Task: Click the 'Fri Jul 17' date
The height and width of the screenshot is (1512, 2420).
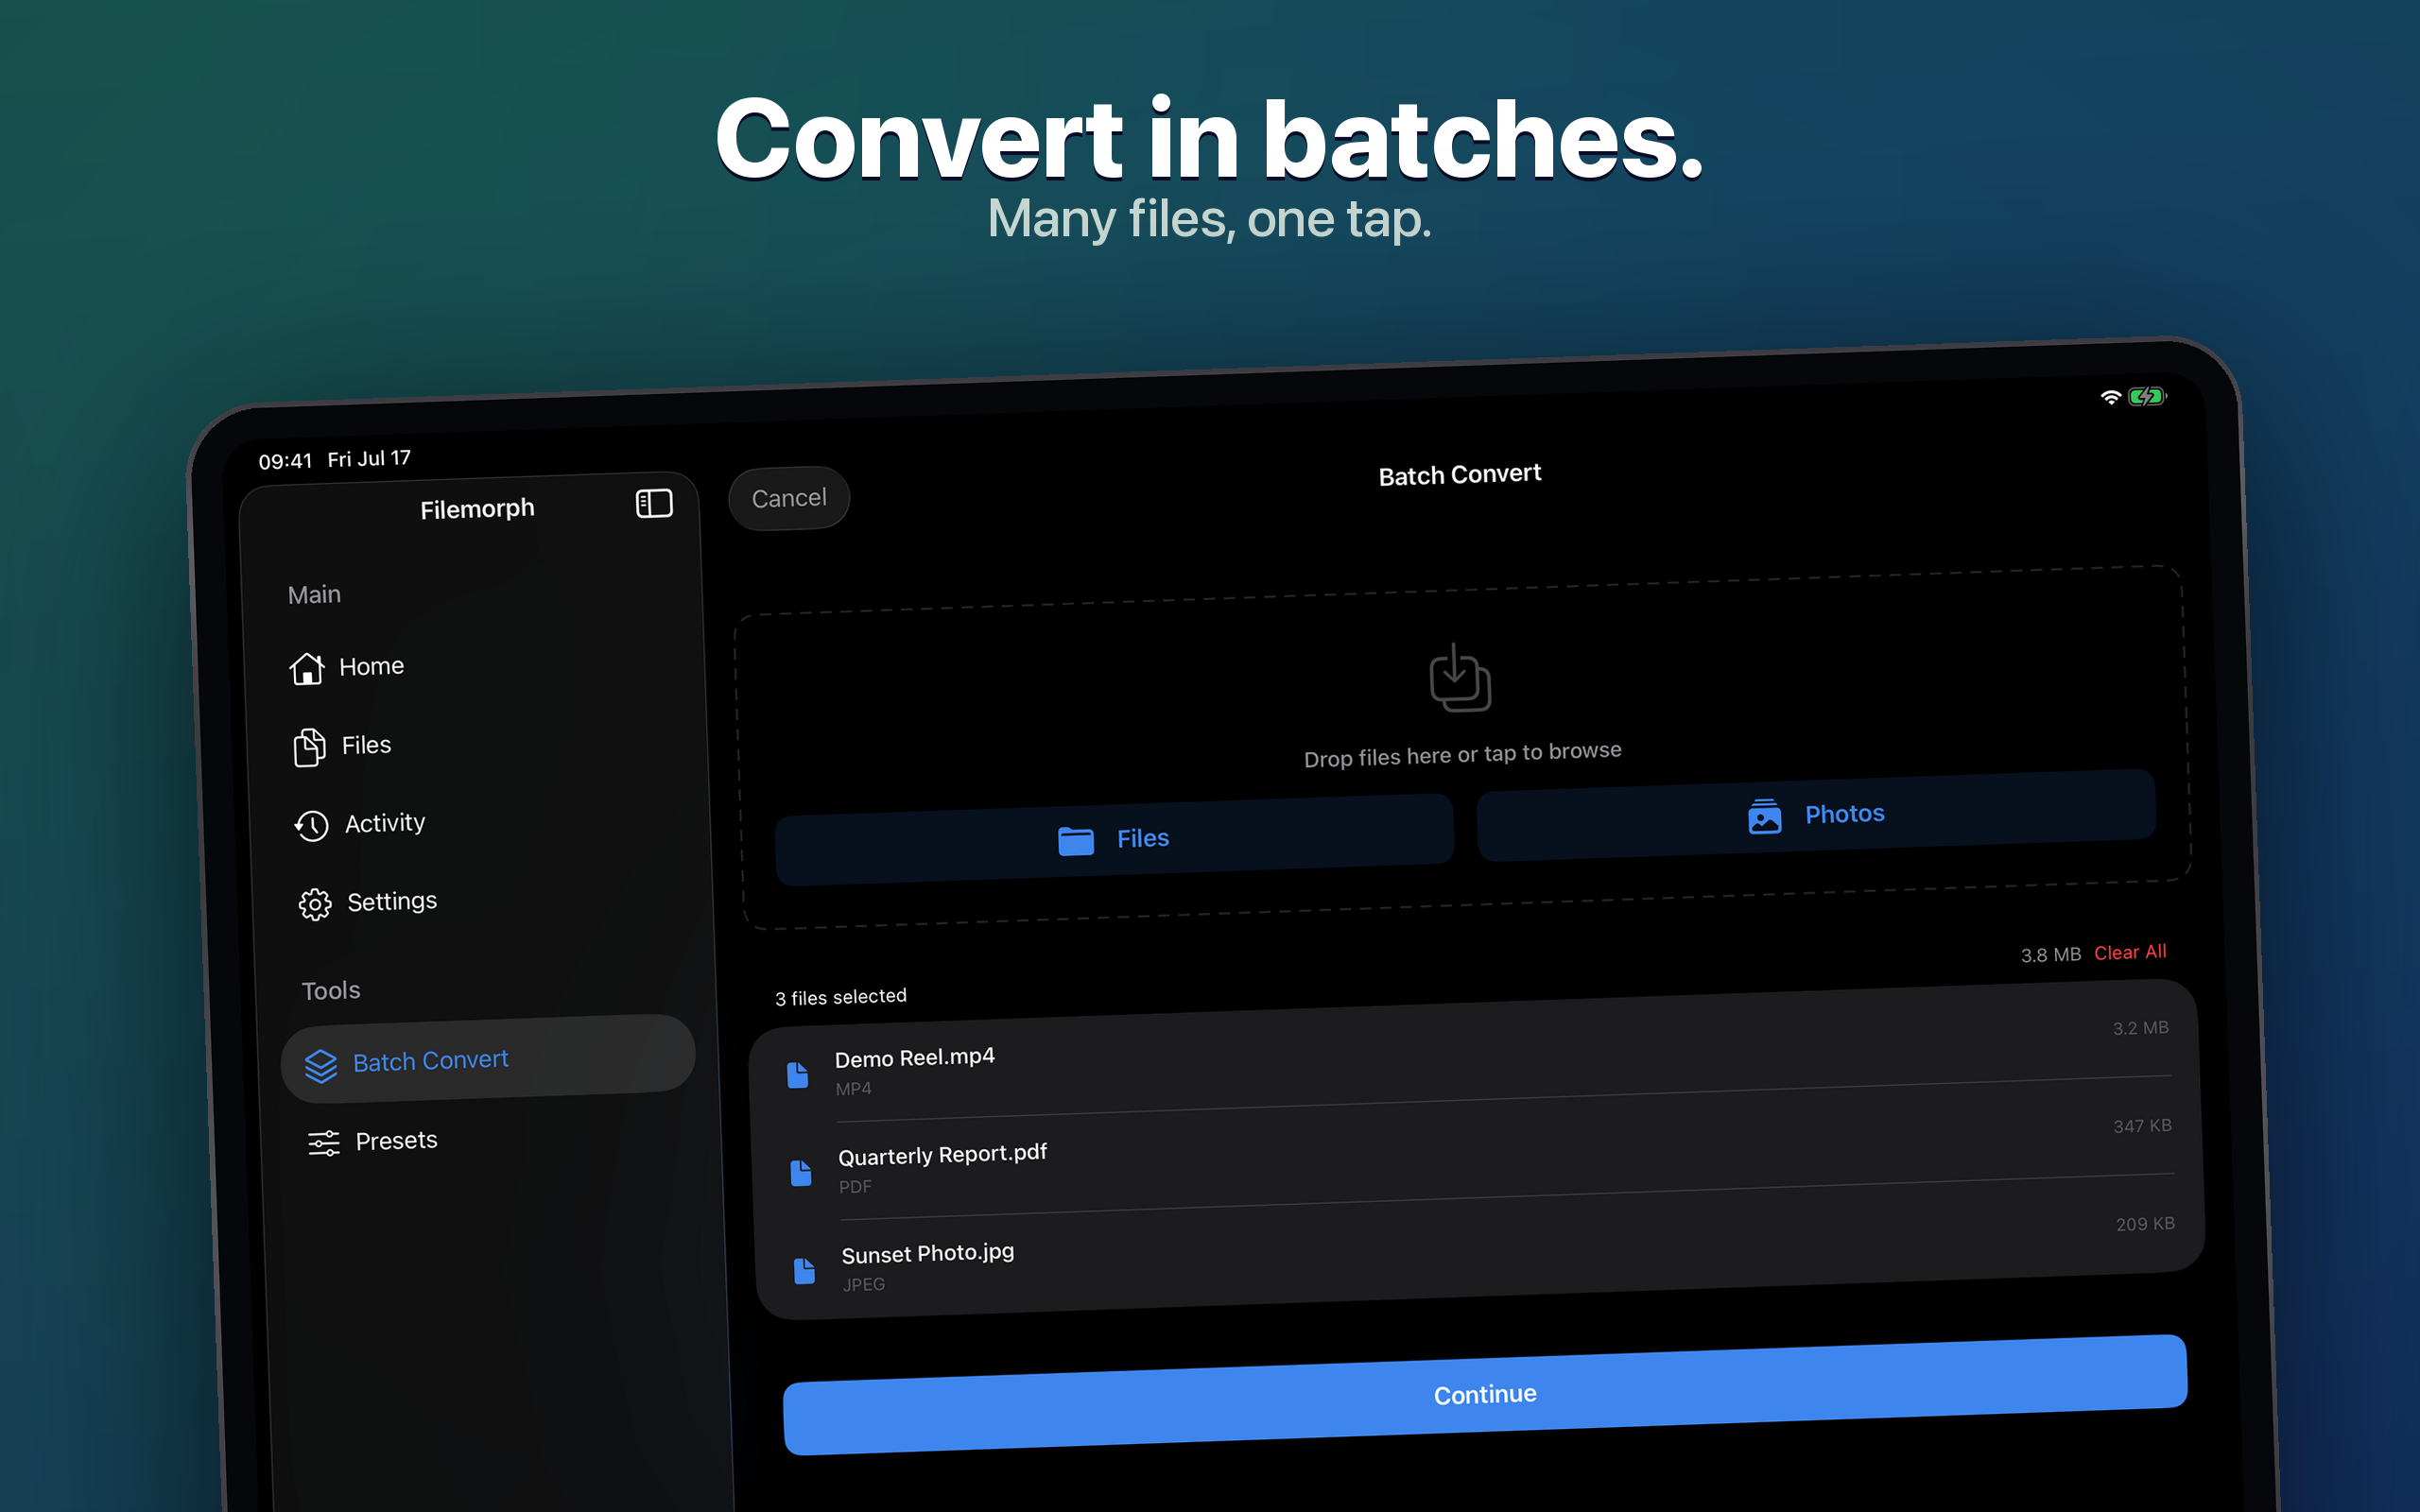Action: (369, 459)
